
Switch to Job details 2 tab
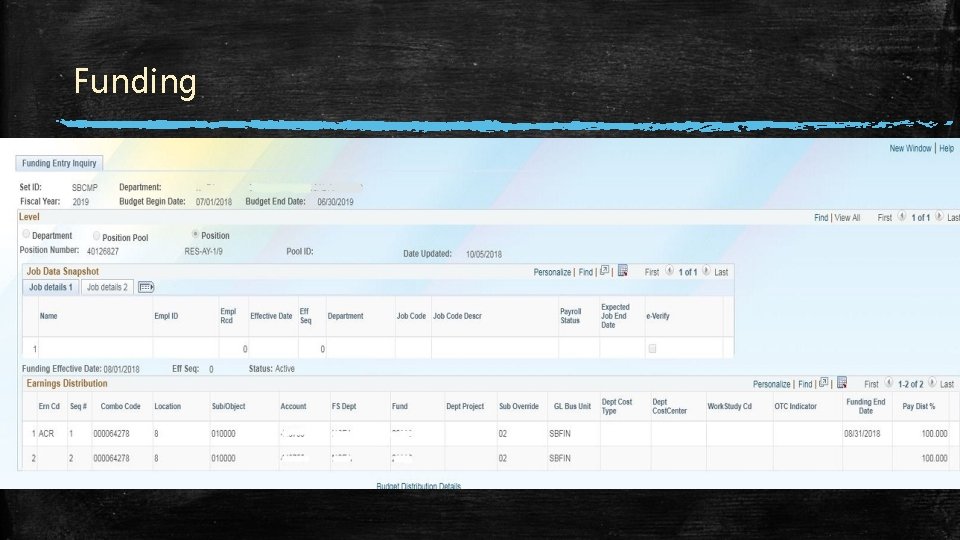[x=107, y=287]
